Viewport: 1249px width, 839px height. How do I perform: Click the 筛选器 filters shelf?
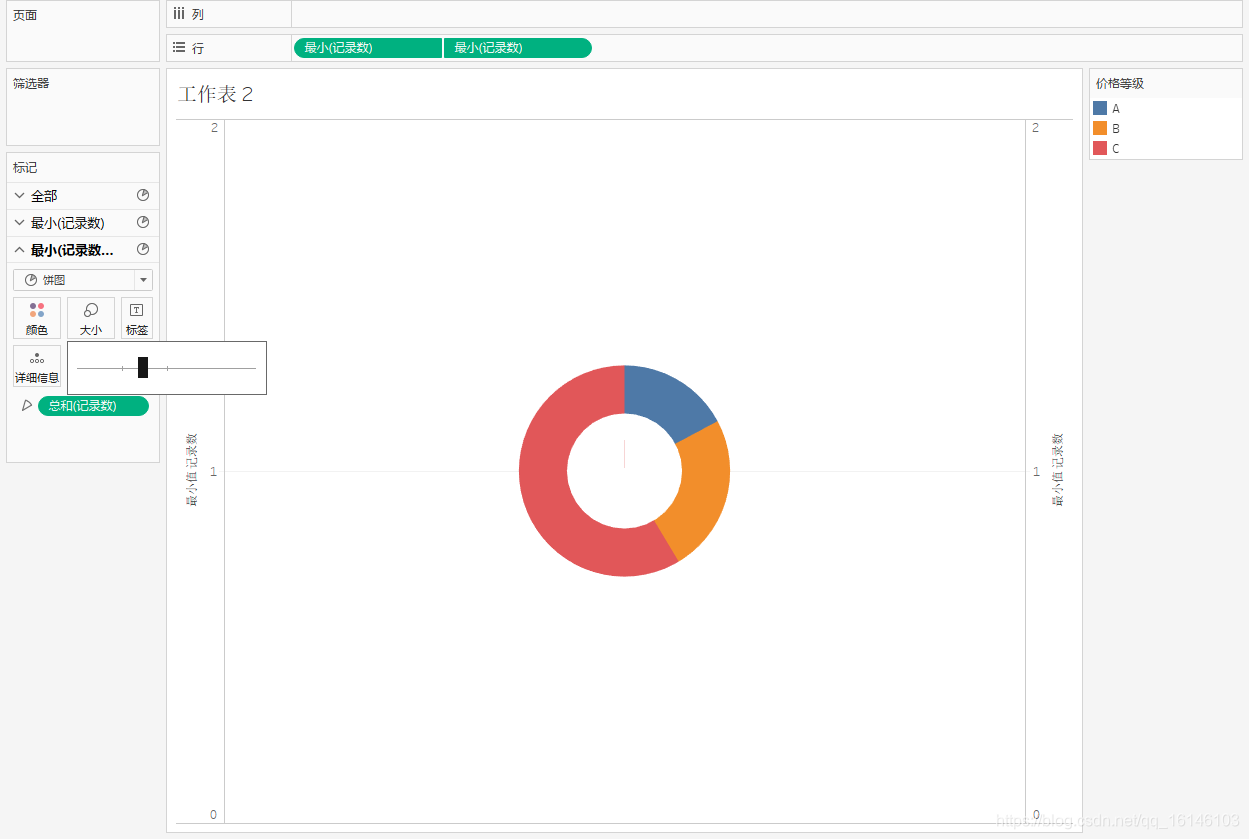click(x=83, y=107)
